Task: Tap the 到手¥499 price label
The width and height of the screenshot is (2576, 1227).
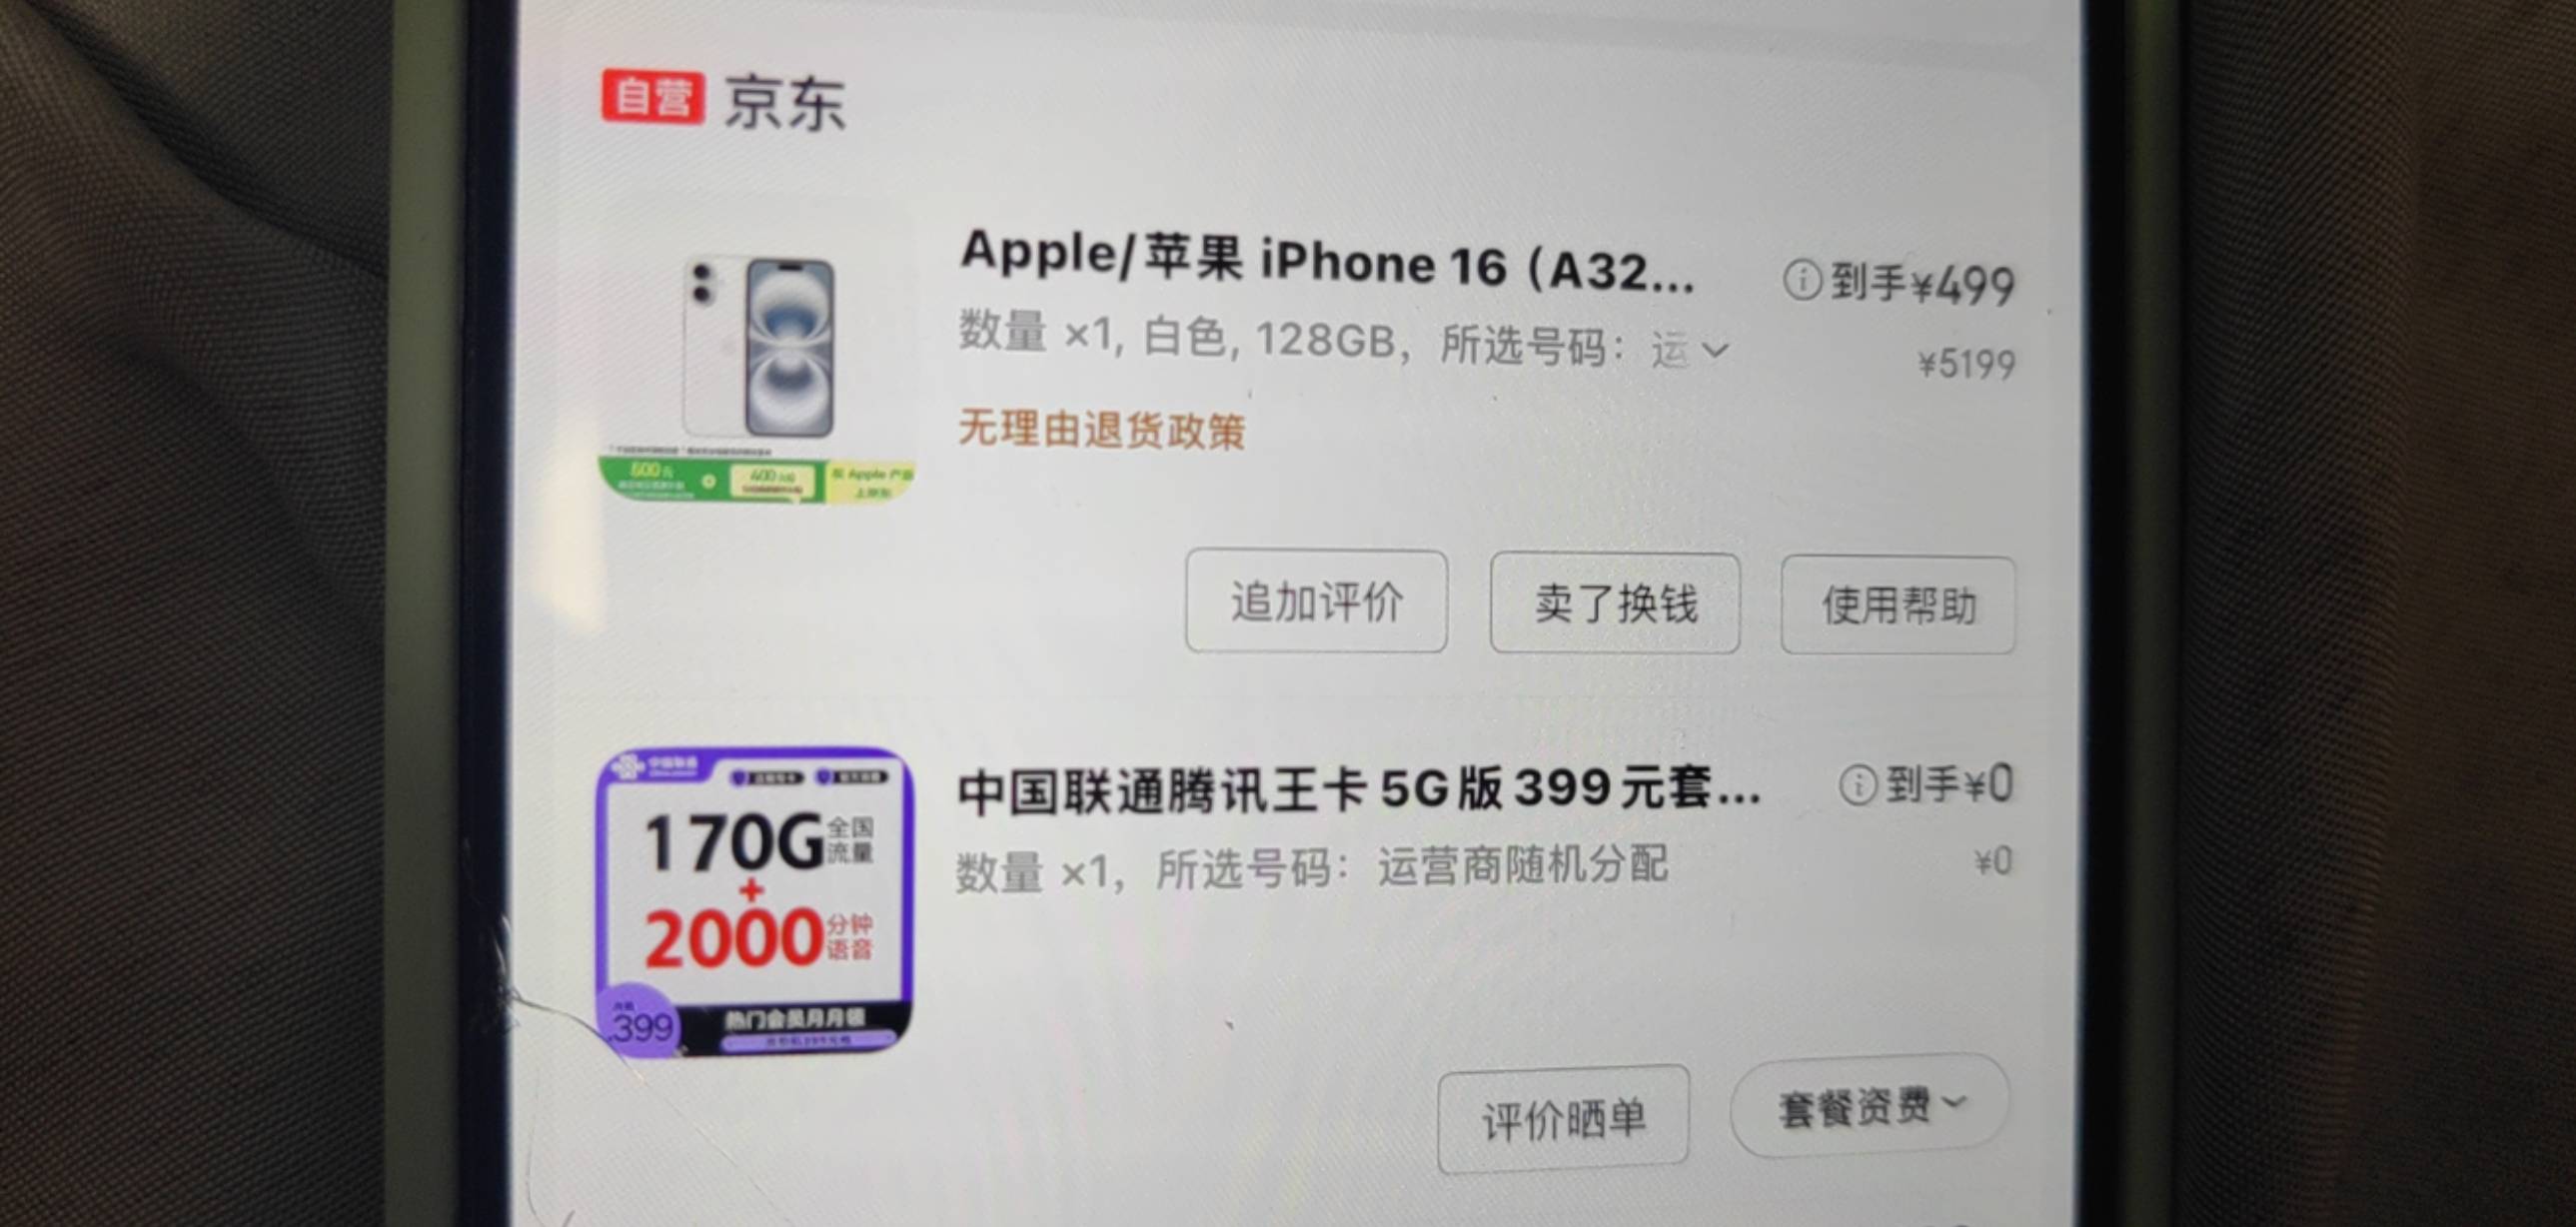Action: (1922, 284)
